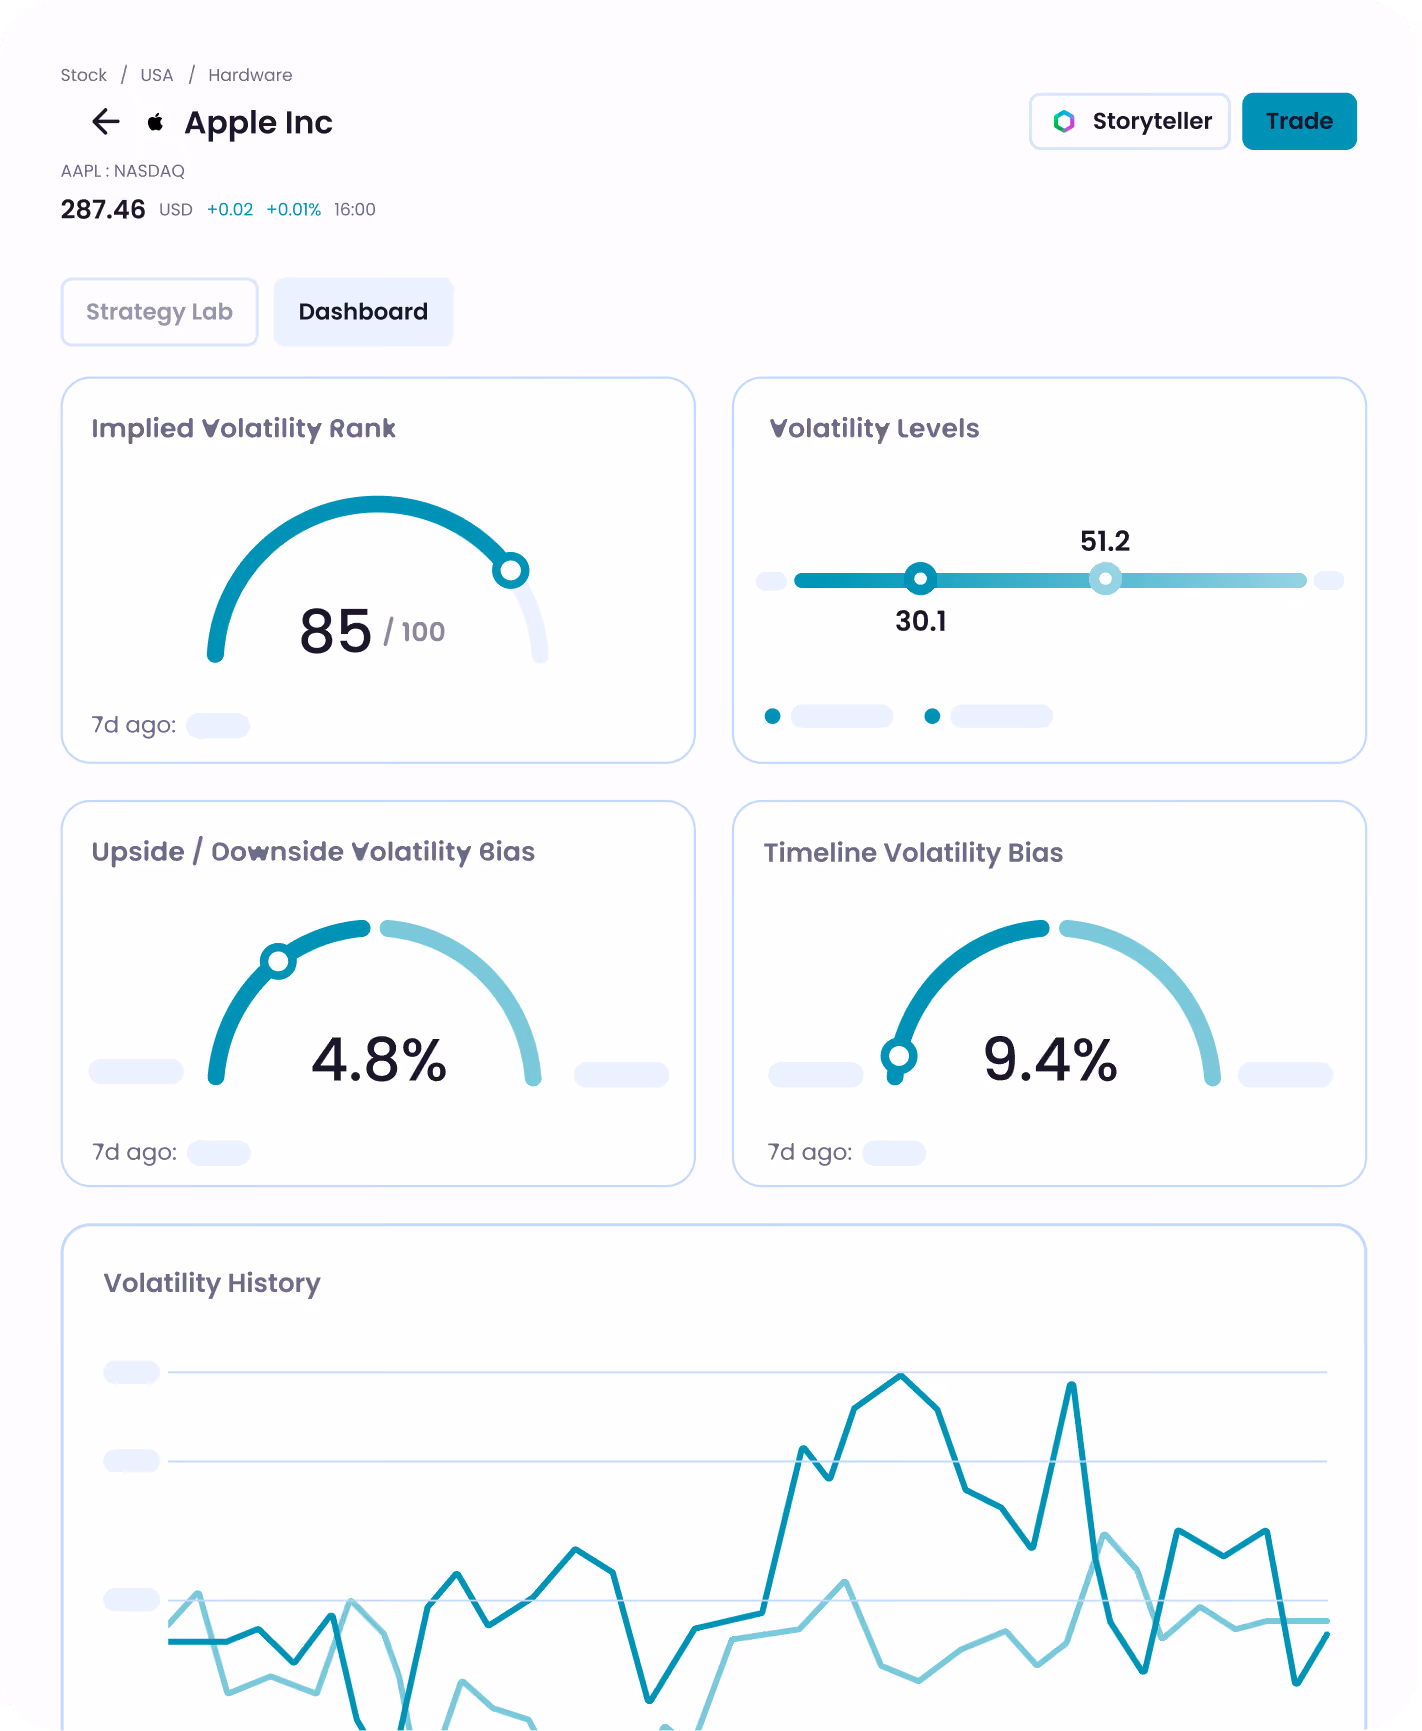Image resolution: width=1422 pixels, height=1731 pixels.
Task: Click the highest peak of the dark history line
Action: point(901,1376)
